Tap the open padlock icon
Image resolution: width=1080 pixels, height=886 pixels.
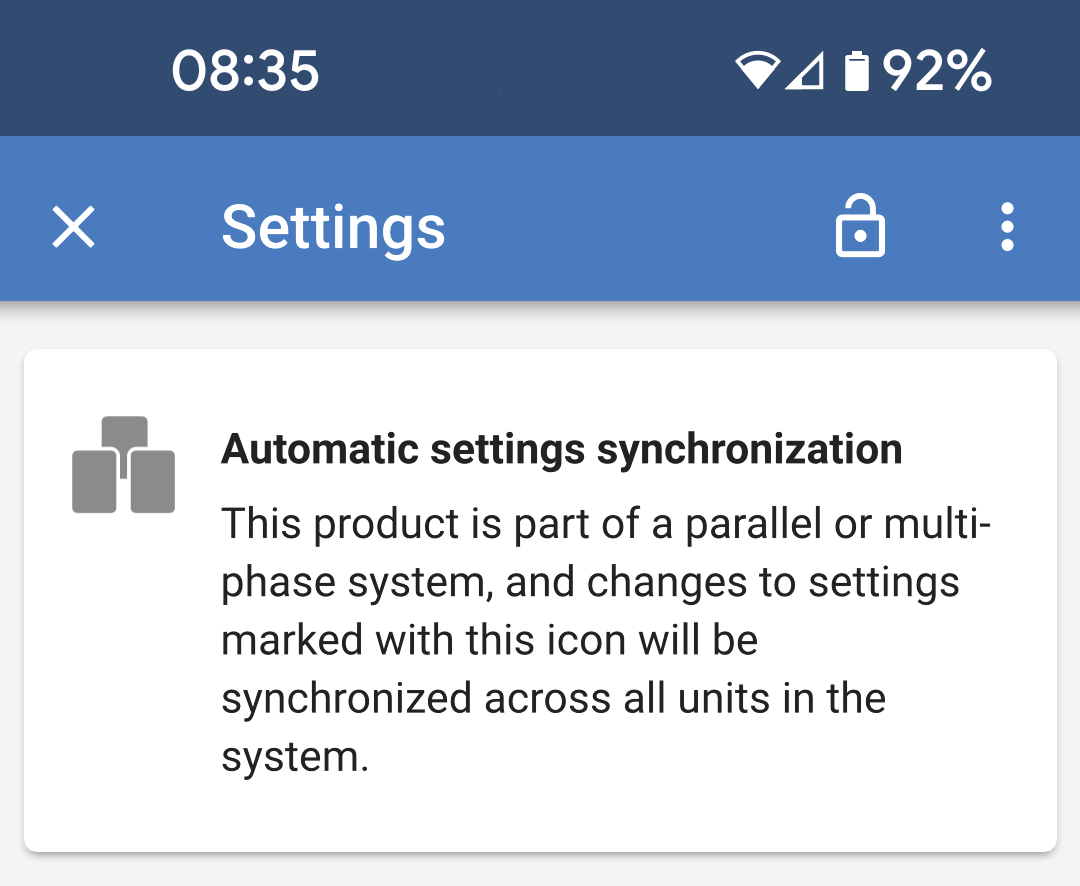(x=860, y=227)
